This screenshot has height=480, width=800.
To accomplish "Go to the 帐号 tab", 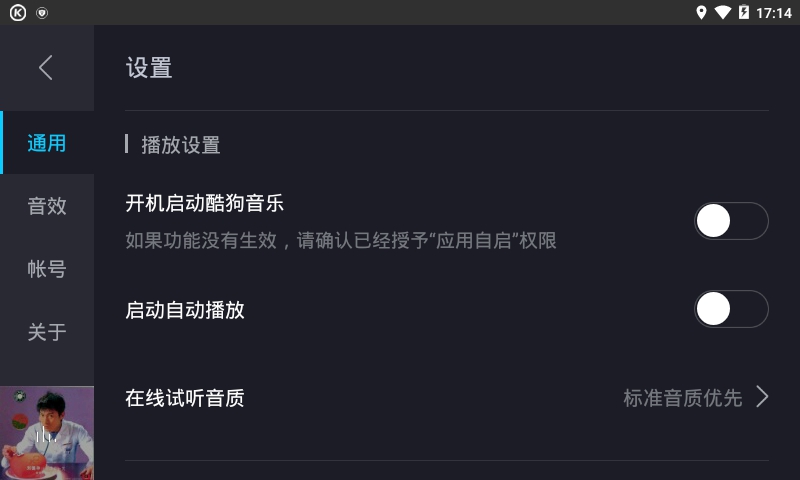I will pyautogui.click(x=47, y=269).
